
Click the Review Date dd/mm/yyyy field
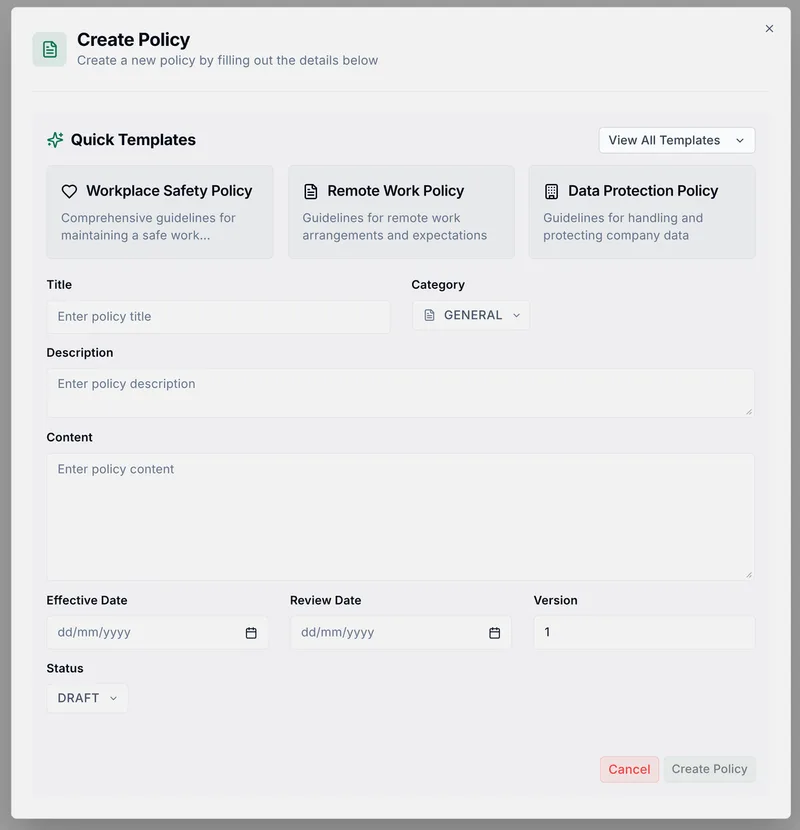pos(401,632)
